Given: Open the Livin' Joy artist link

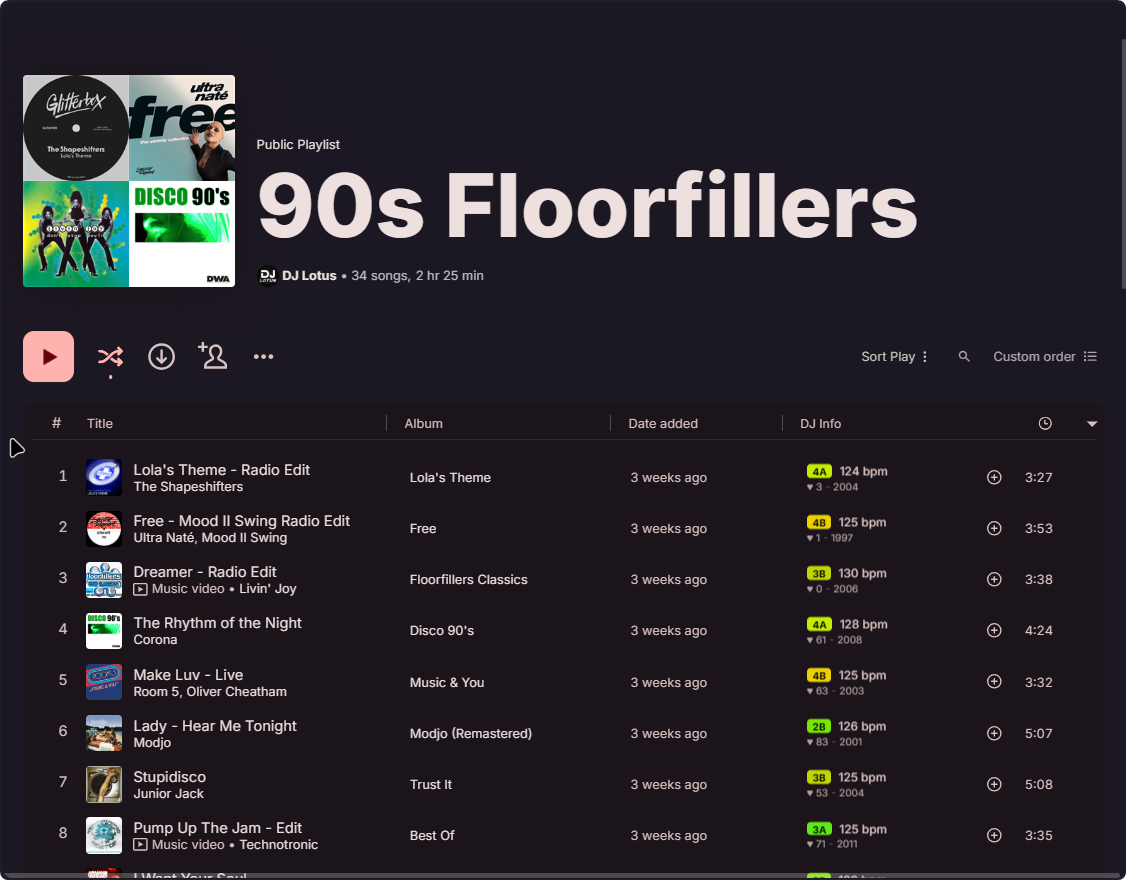Looking at the screenshot, I should coord(268,589).
